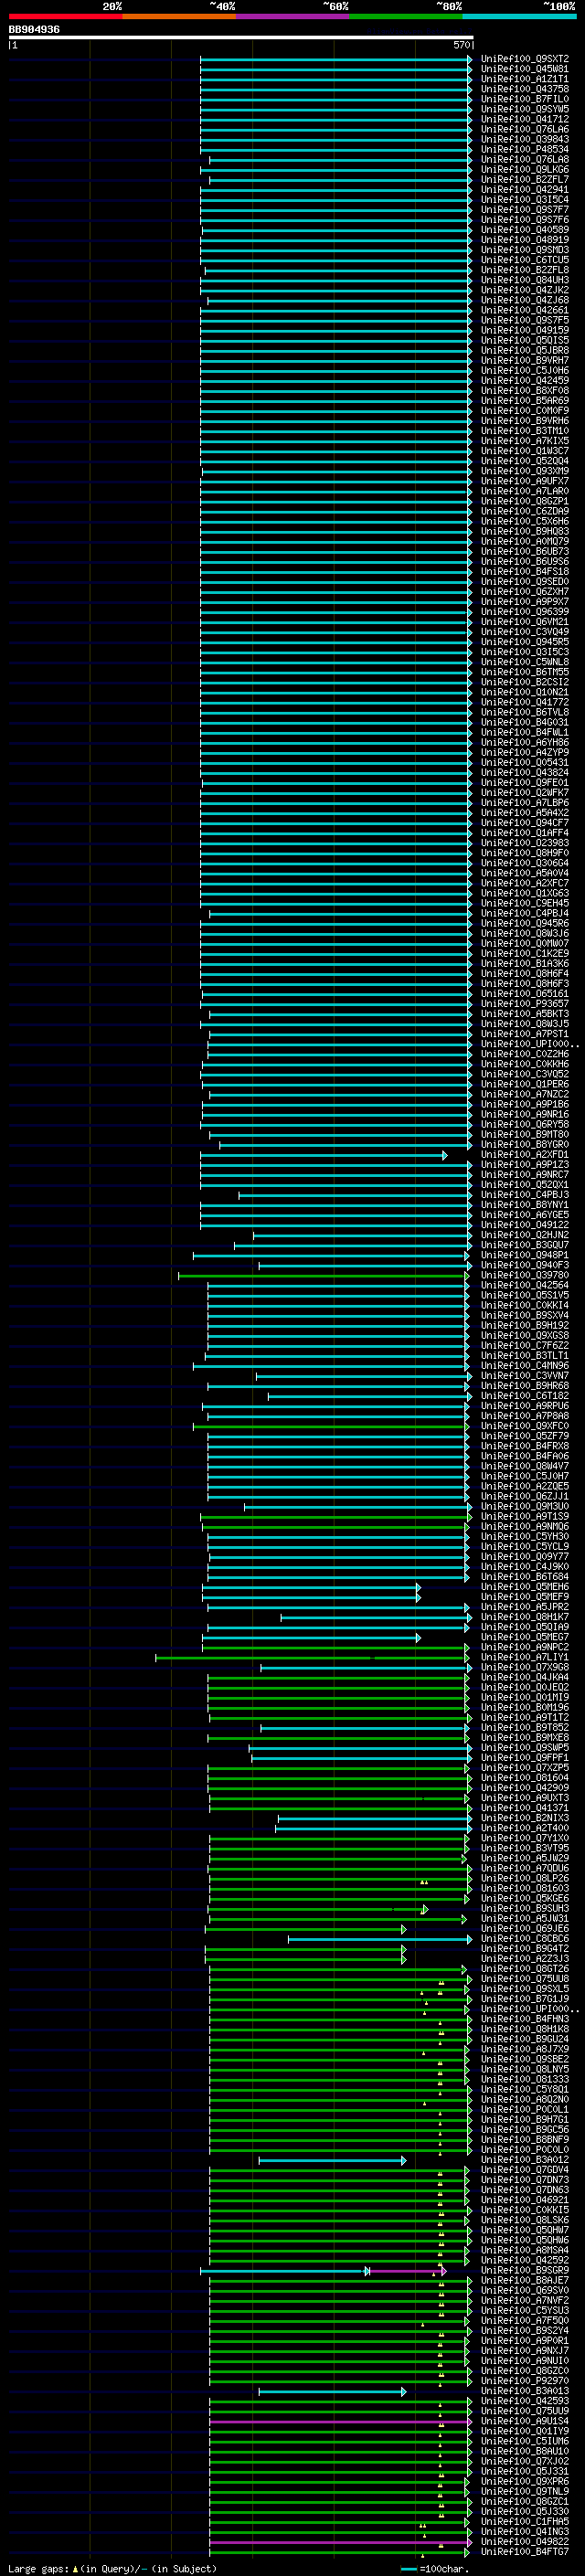Click the 'Large gaps:' legend text

tap(38, 2569)
